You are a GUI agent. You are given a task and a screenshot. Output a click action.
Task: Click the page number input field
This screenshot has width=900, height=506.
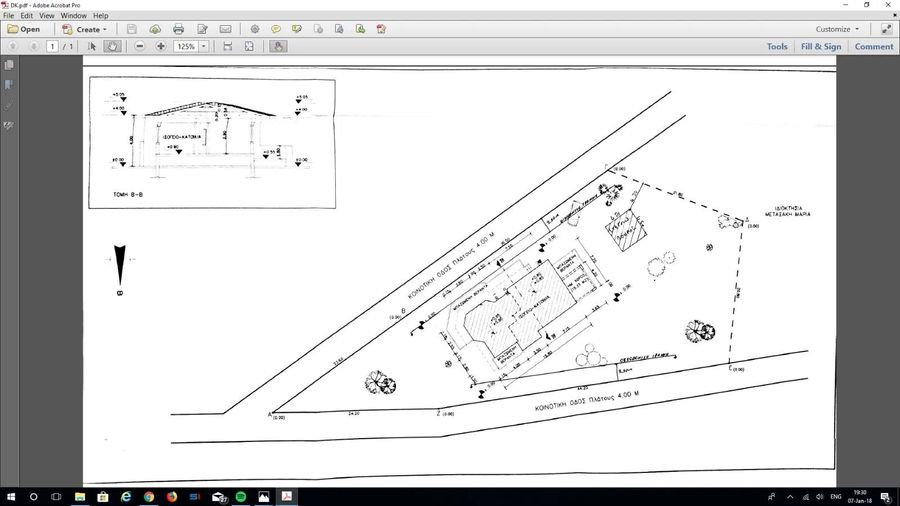pyautogui.click(x=53, y=46)
